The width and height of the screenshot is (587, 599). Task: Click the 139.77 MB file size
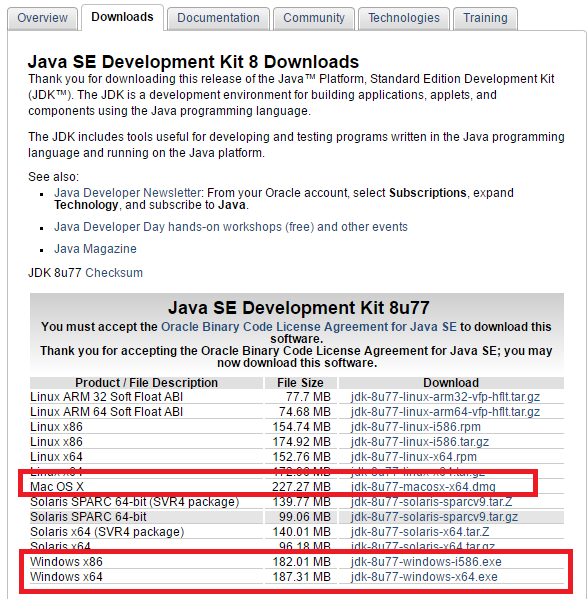point(301,502)
